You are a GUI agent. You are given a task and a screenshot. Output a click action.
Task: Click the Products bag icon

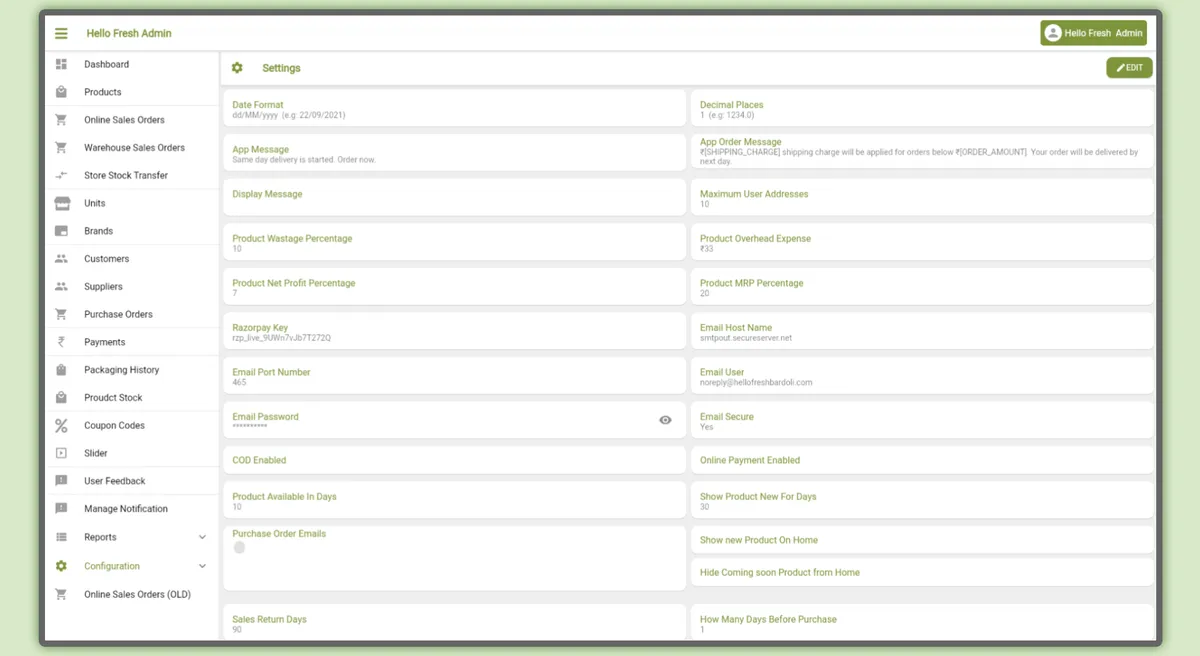(61, 92)
